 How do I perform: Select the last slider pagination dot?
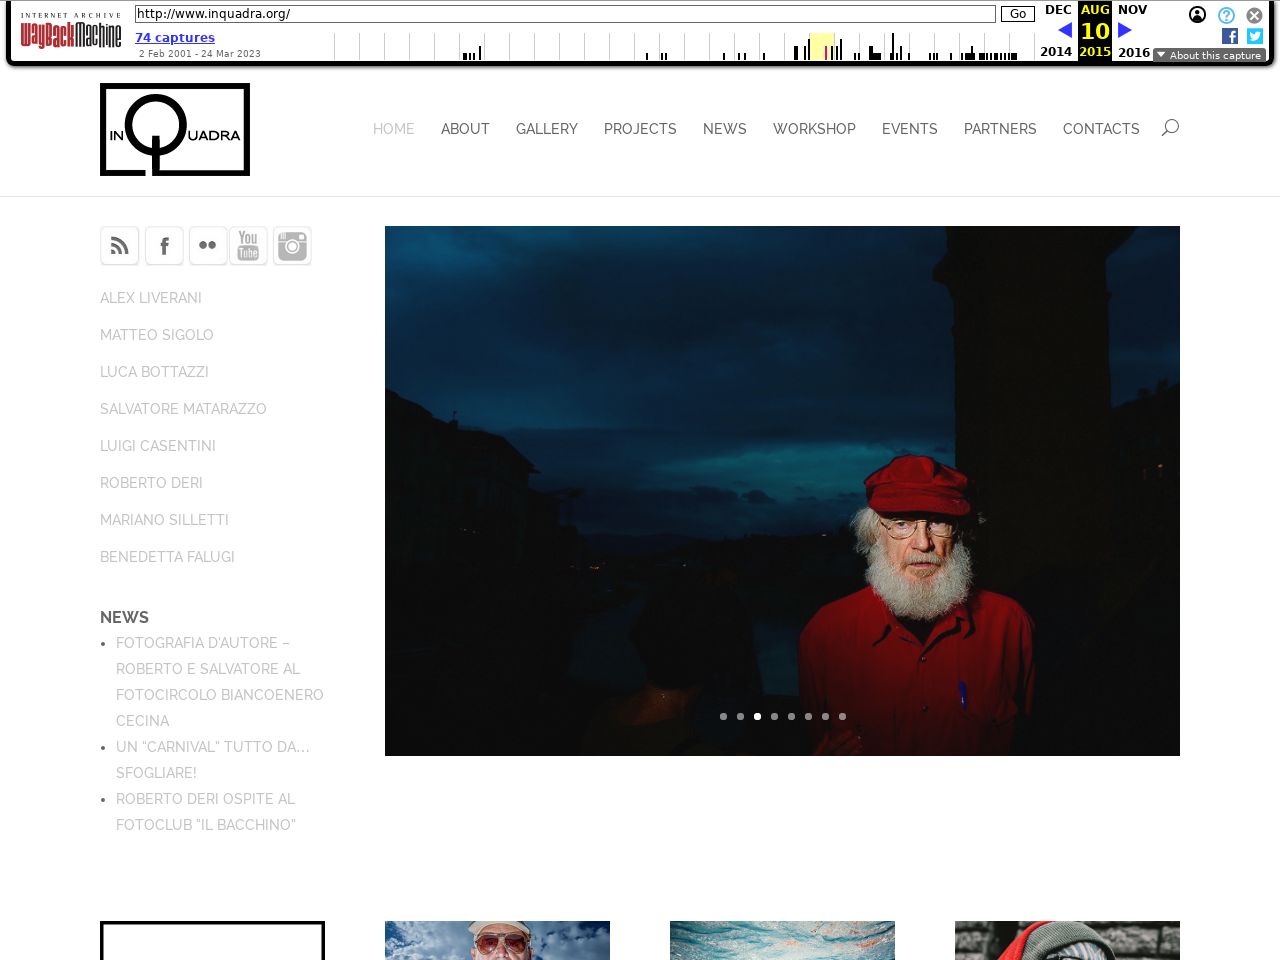[x=842, y=716]
